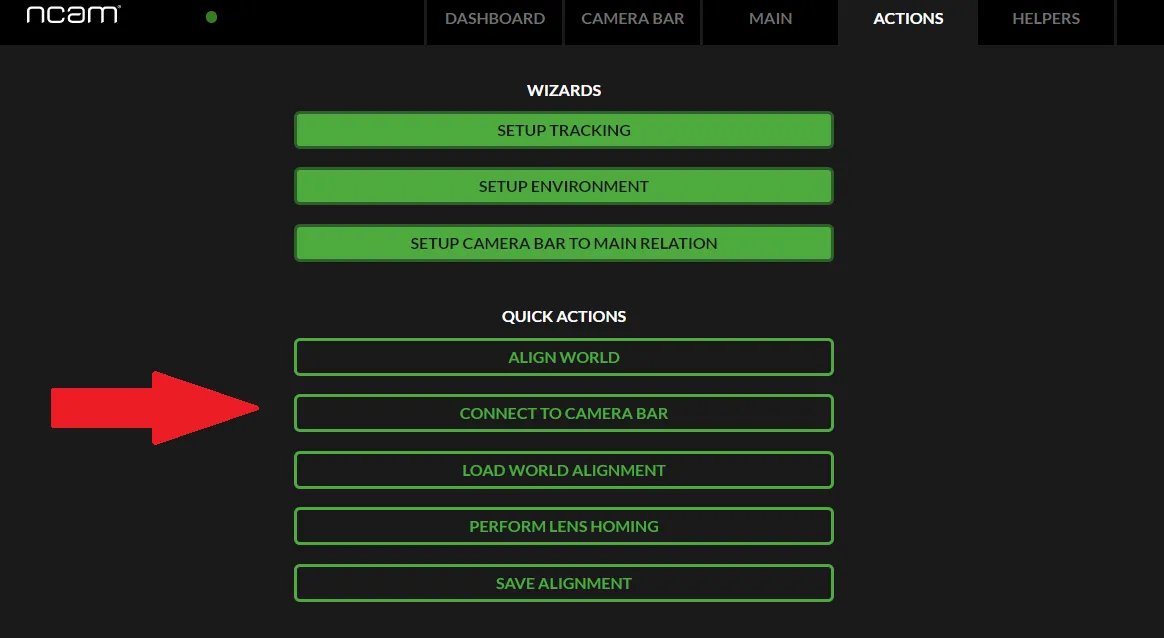Choose Connect to Camera Bar
Screen dimensions: 1164x638
[x=564, y=413]
